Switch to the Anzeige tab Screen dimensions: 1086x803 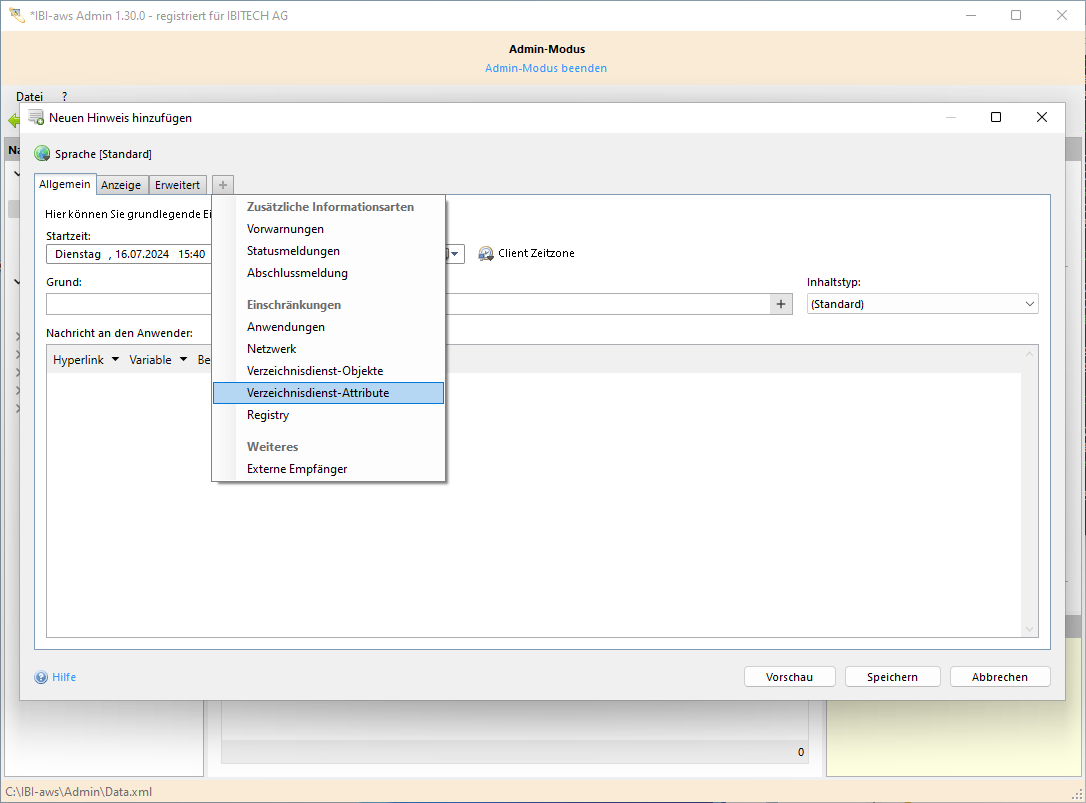pos(121,185)
